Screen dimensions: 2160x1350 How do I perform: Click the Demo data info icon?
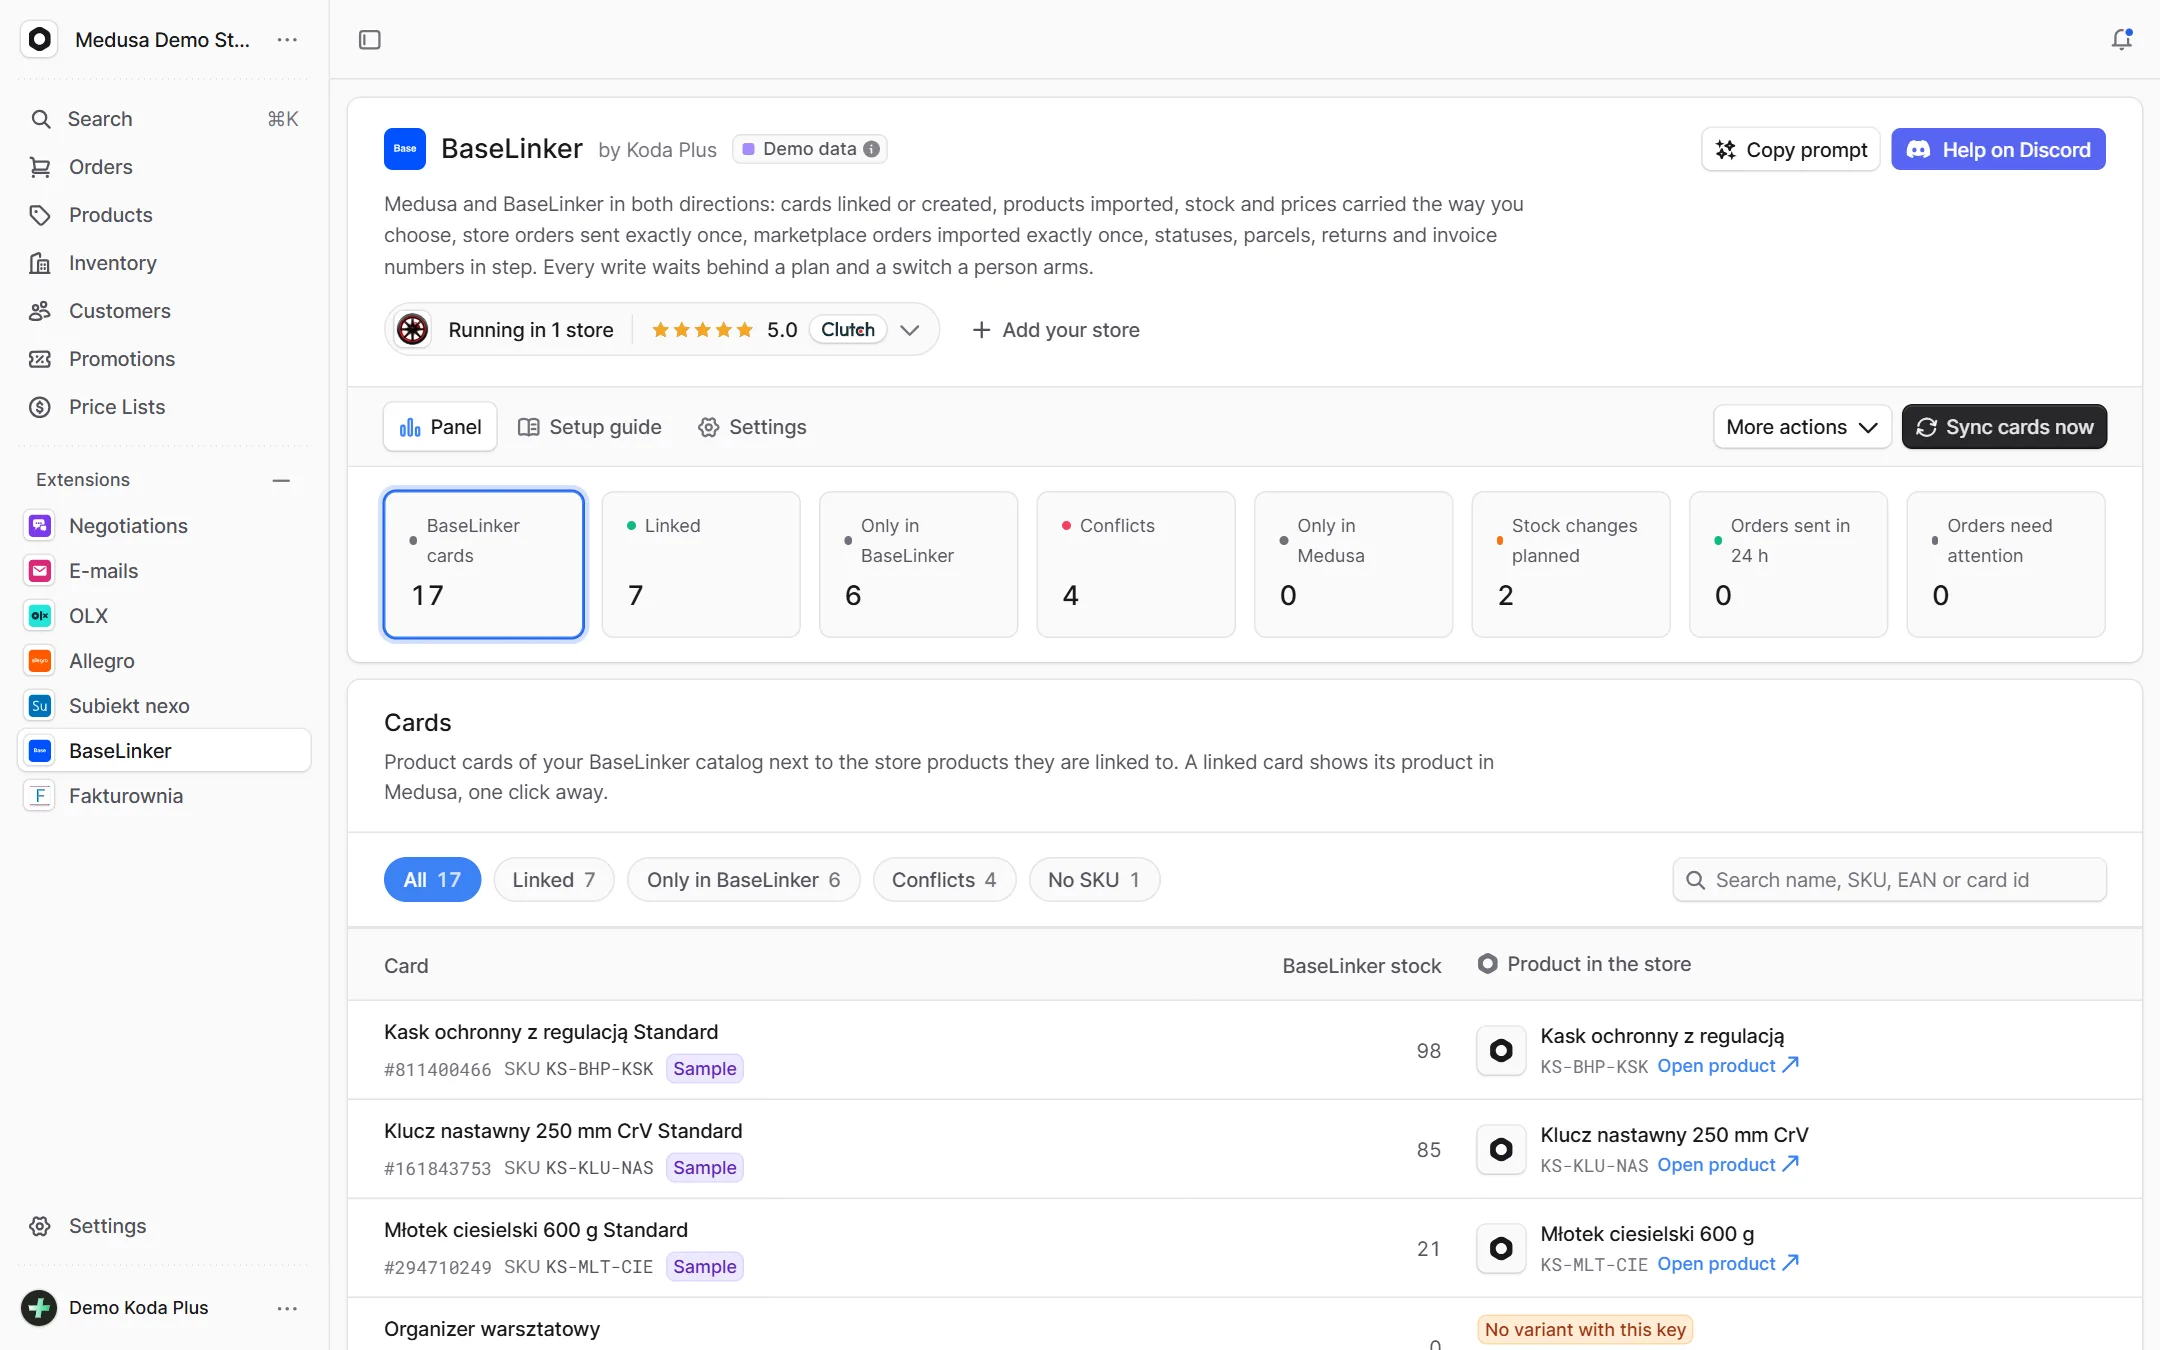tap(872, 149)
